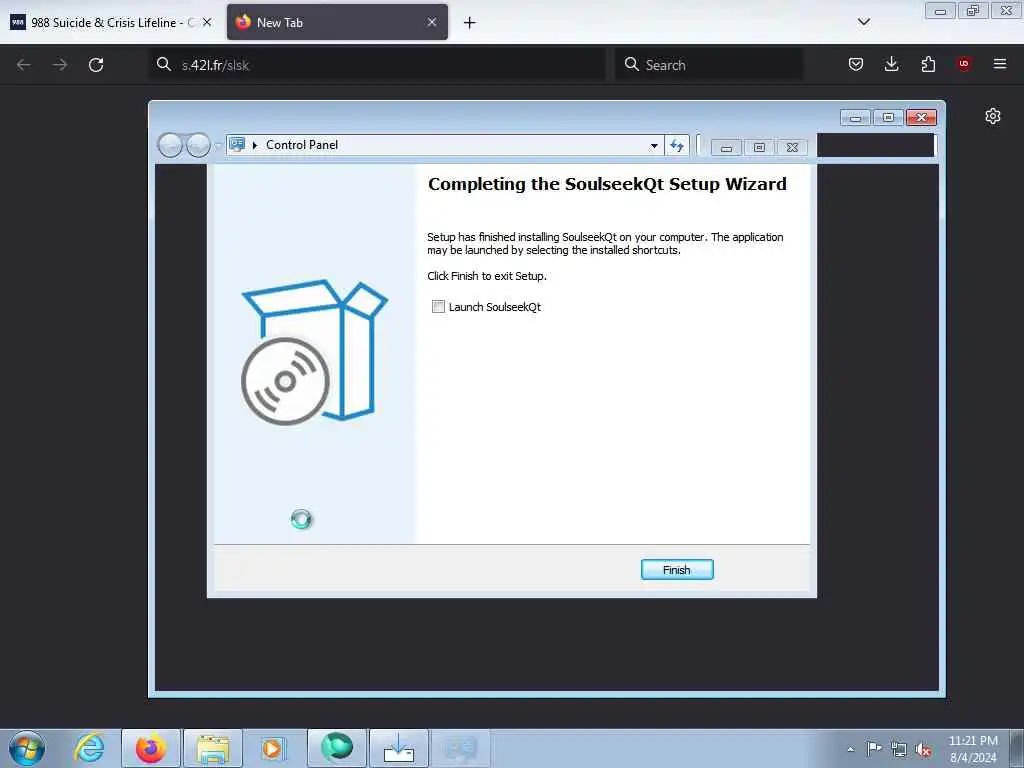Open the uBlock Origin extension icon

coord(964,64)
